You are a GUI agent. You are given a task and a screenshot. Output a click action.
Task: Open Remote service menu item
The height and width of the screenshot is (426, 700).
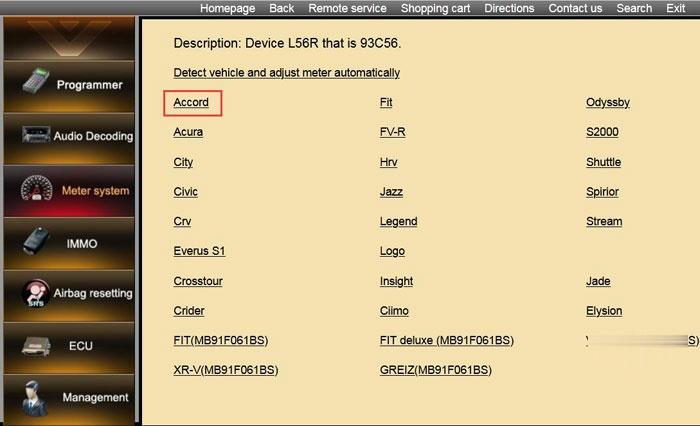pyautogui.click(x=347, y=8)
